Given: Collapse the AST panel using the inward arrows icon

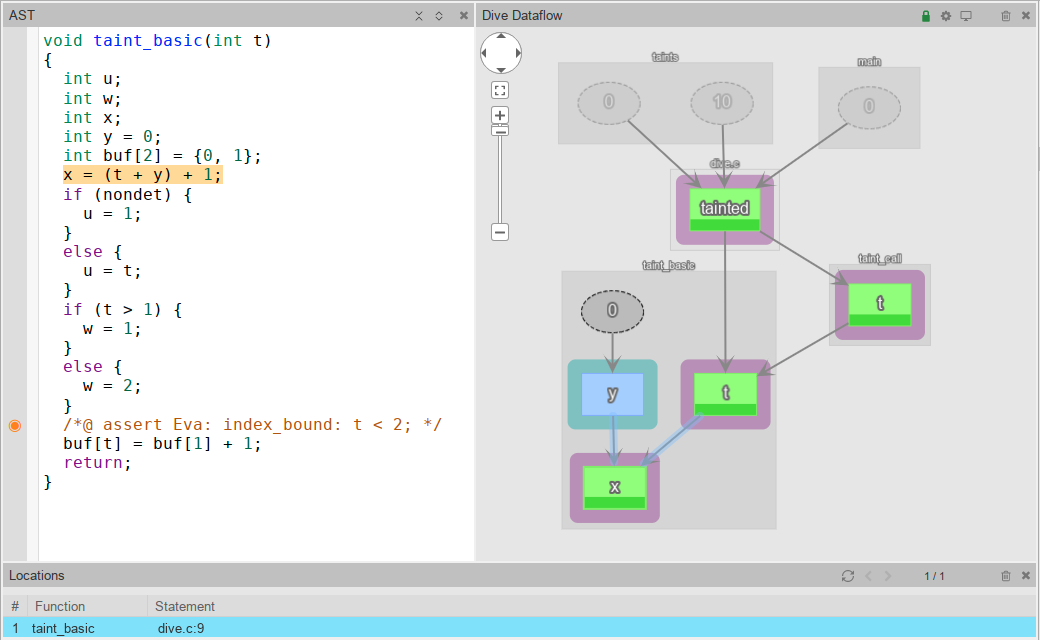Looking at the screenshot, I should tap(419, 16).
